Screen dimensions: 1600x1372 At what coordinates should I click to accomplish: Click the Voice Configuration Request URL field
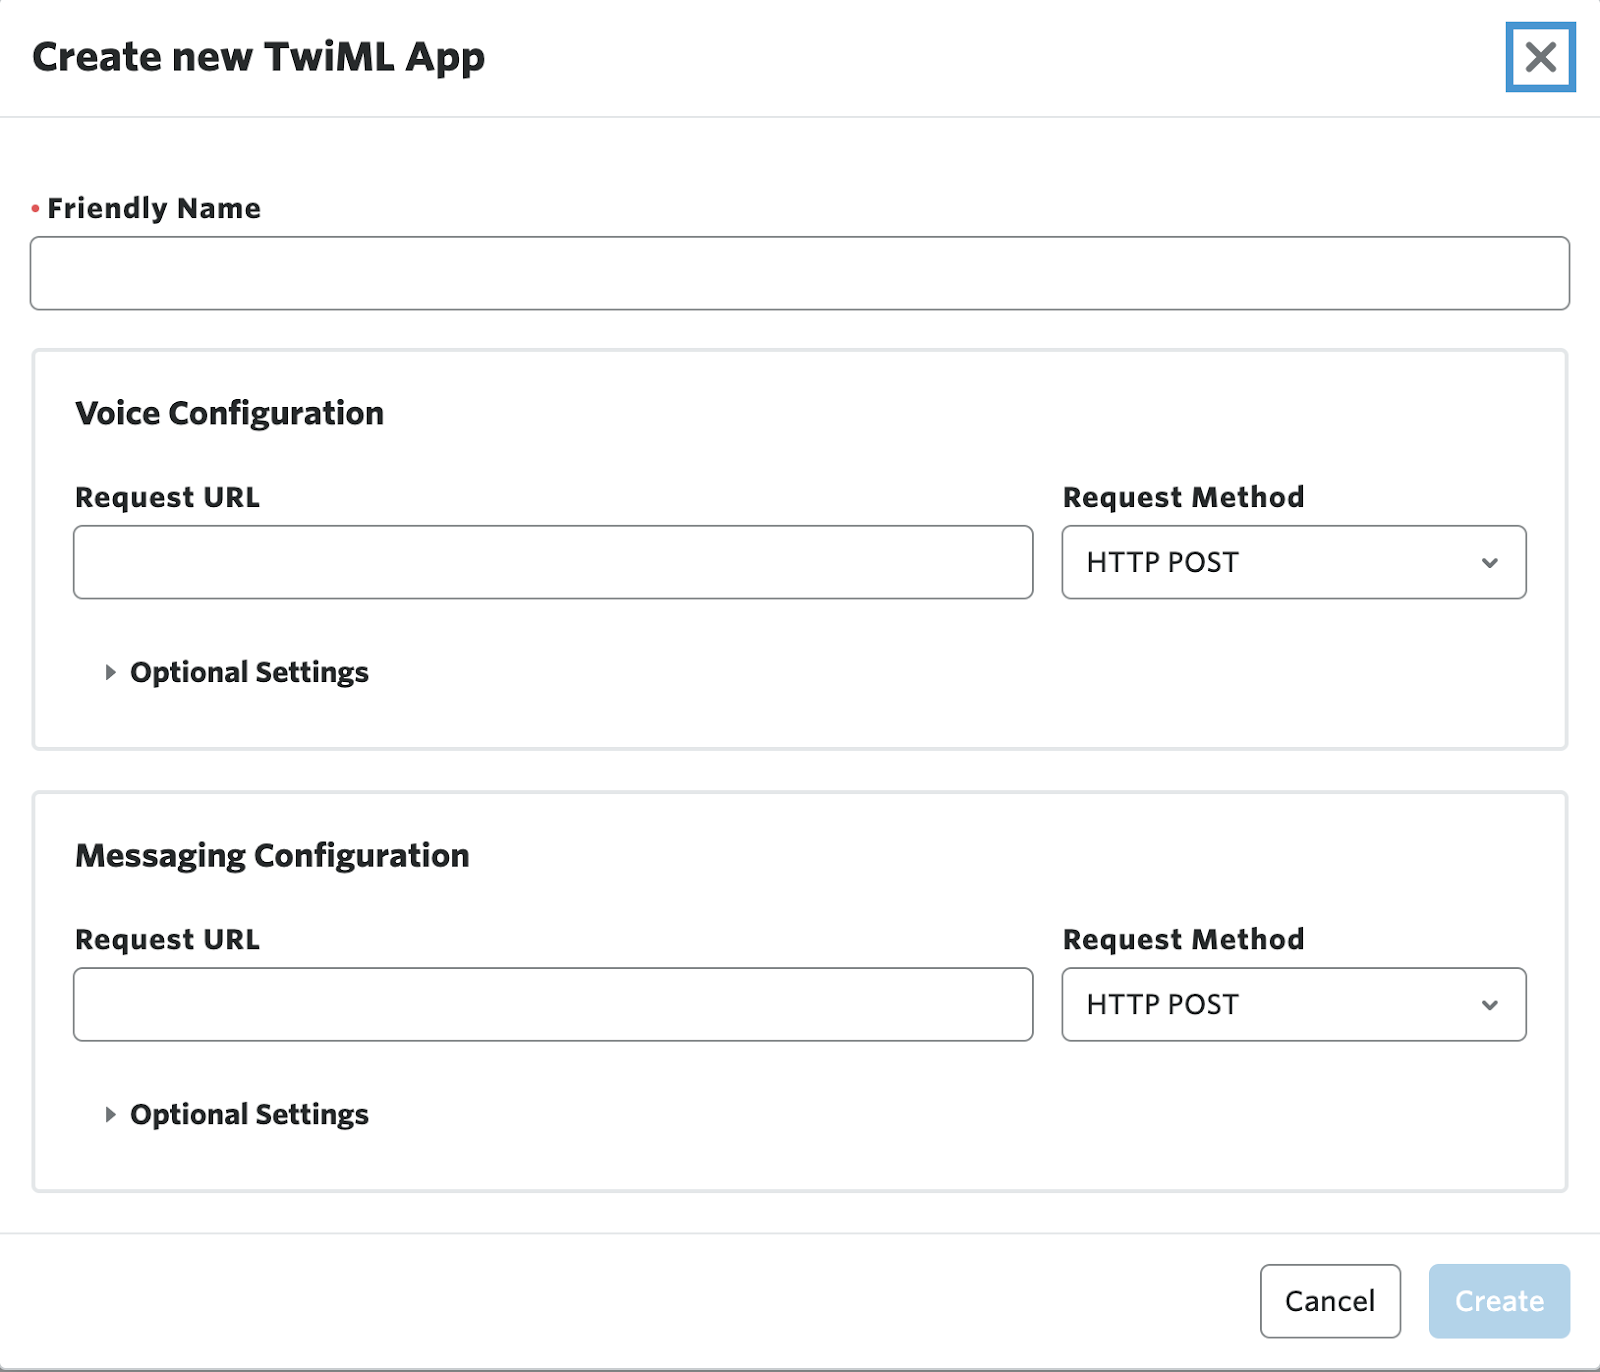tap(553, 562)
